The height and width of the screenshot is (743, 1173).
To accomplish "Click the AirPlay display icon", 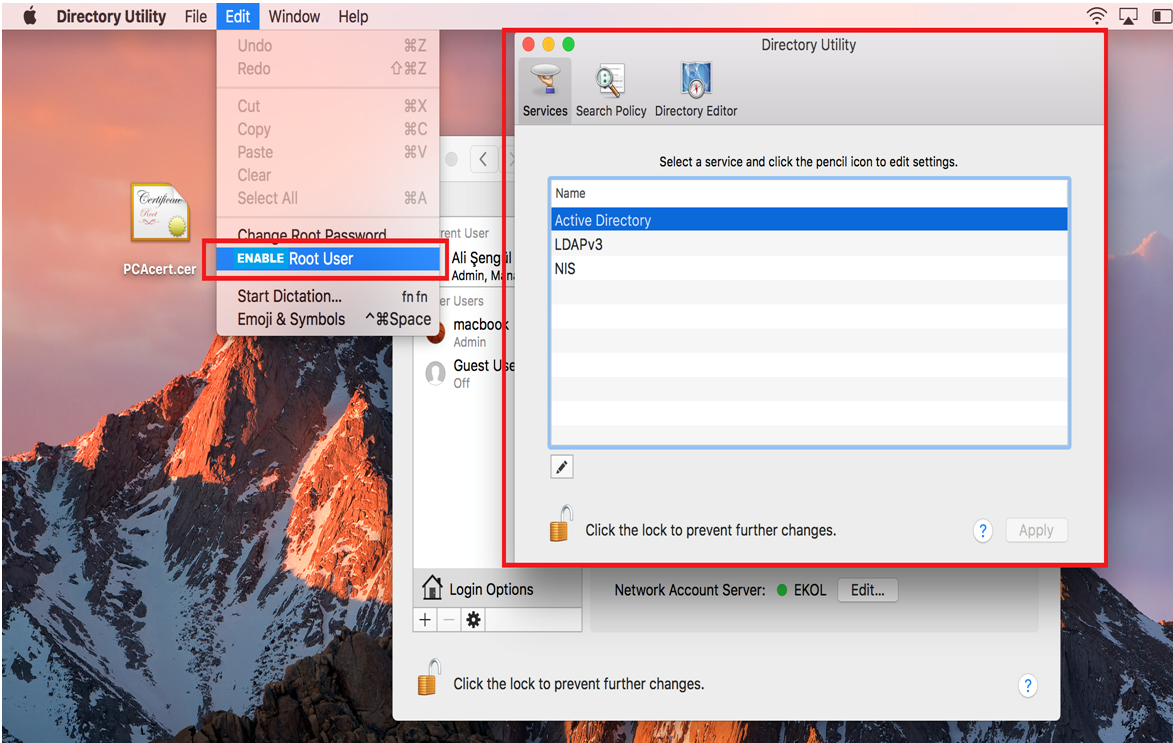I will click(1128, 16).
